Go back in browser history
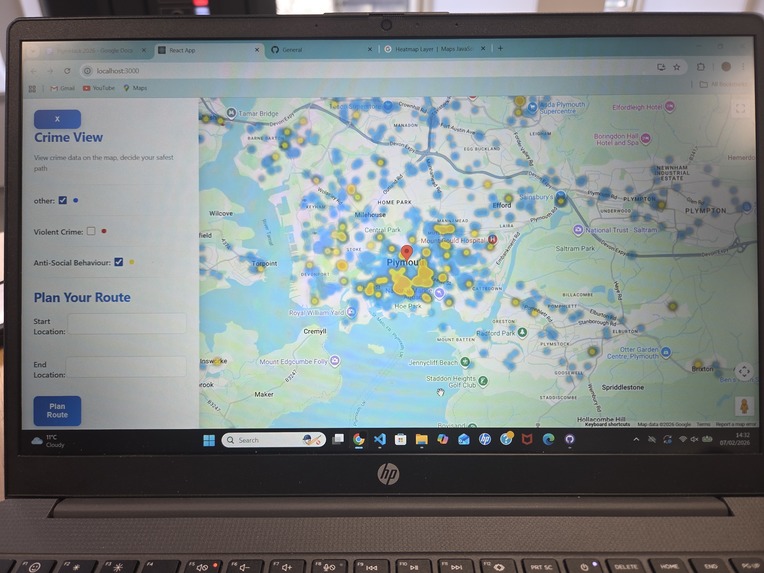 pyautogui.click(x=34, y=71)
